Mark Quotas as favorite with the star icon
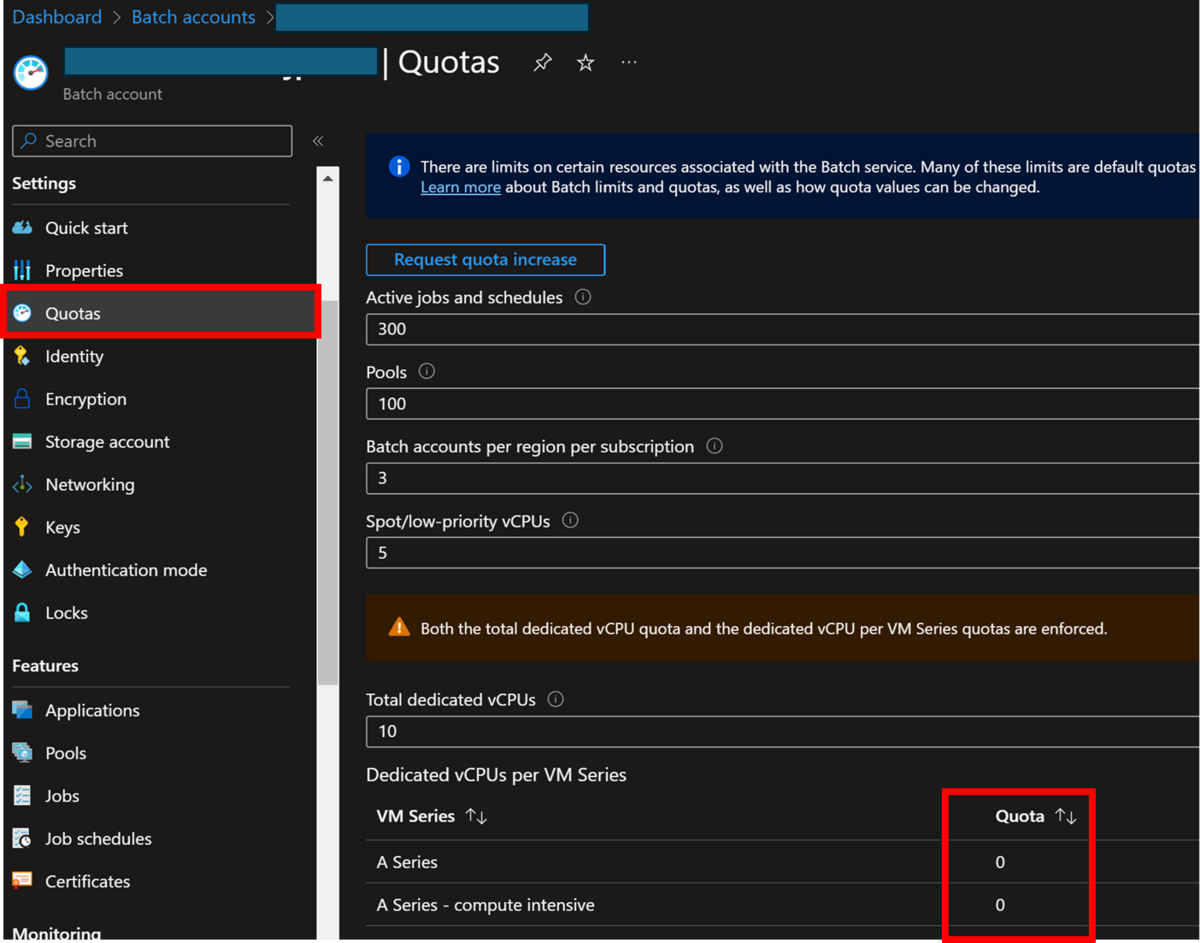 (586, 63)
